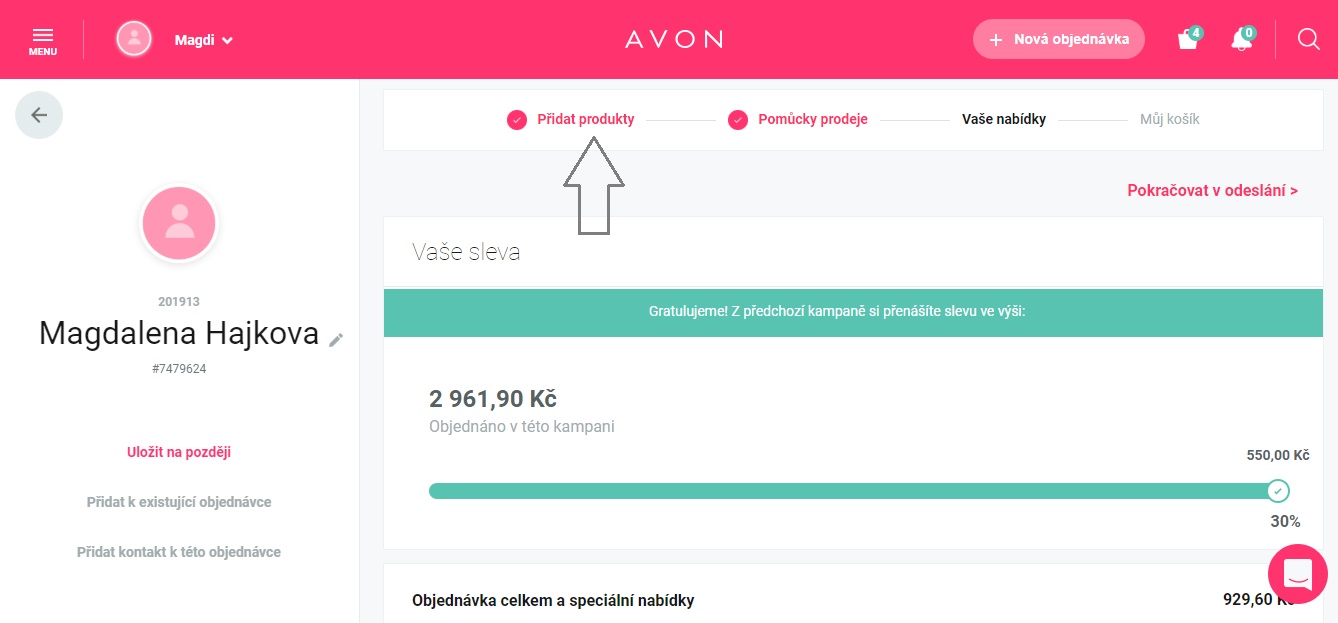
Task: Click the shopping basket icon with badge
Action: (1189, 39)
